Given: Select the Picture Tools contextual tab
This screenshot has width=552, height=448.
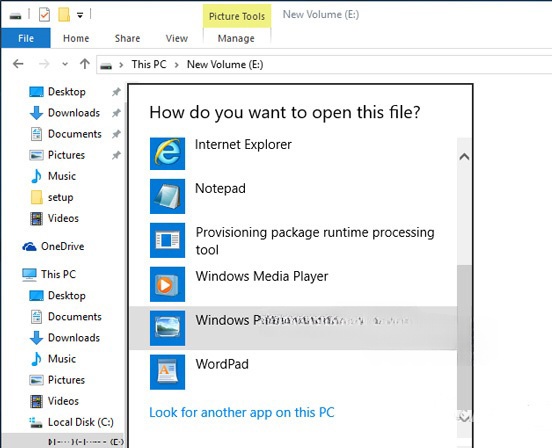Looking at the screenshot, I should [237, 16].
